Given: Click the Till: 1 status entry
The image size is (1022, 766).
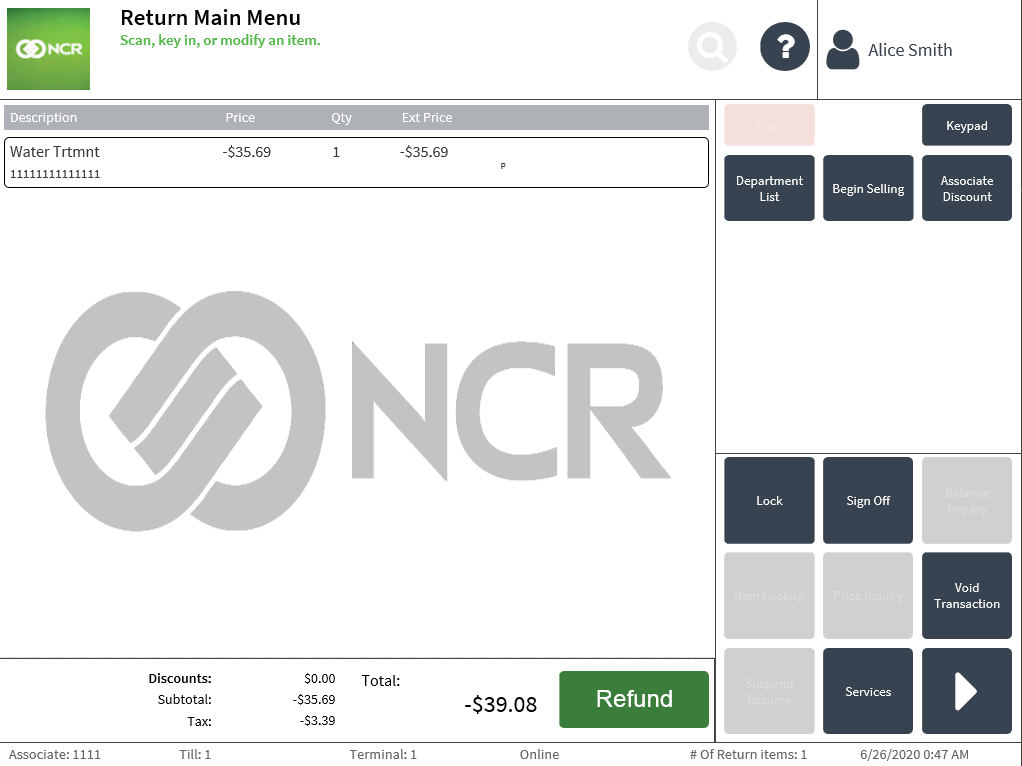Looking at the screenshot, I should tap(195, 754).
